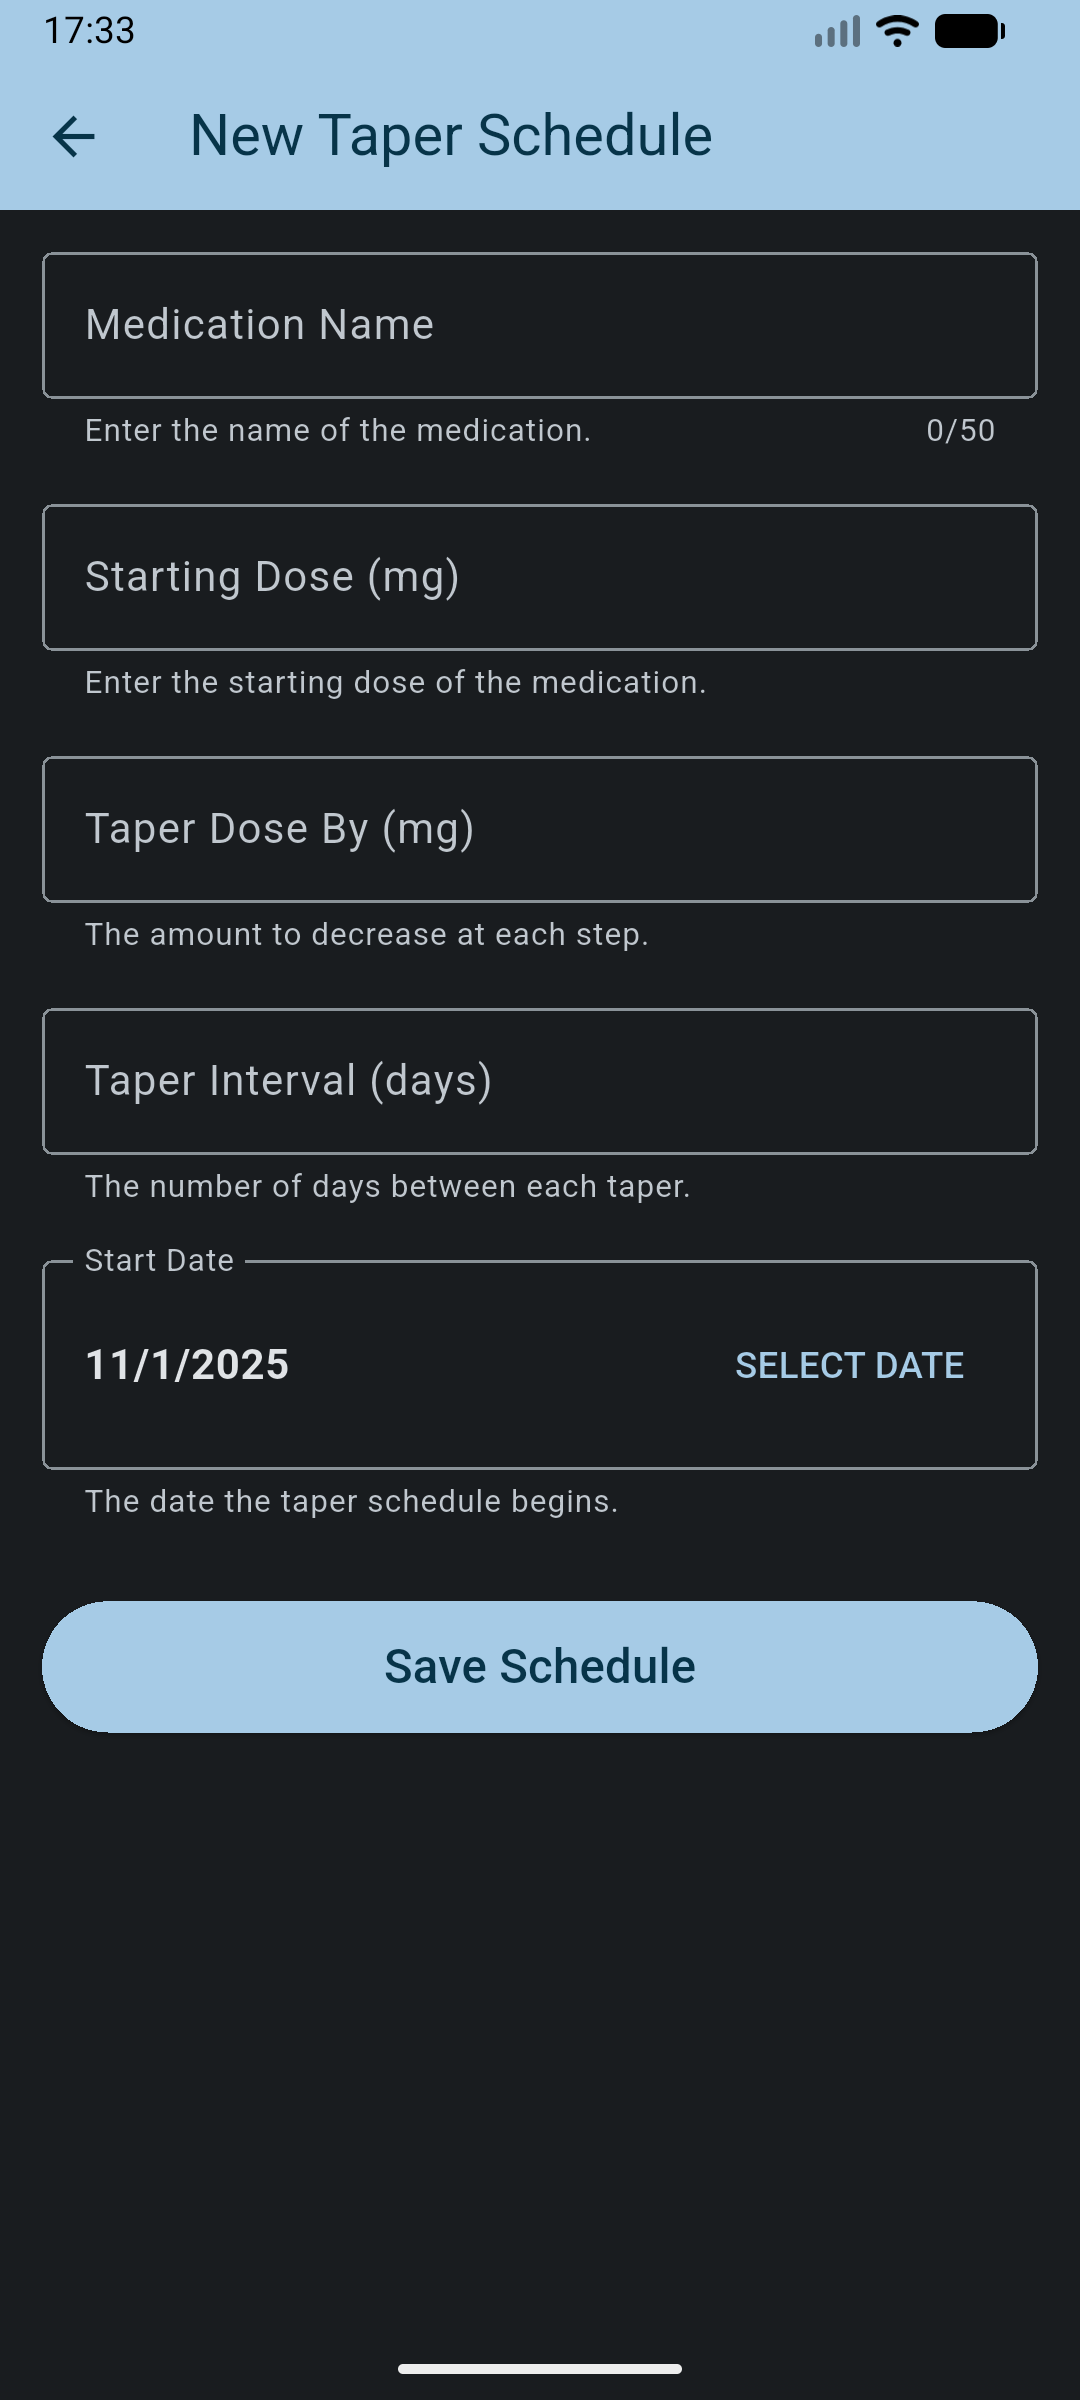The image size is (1080, 2400).
Task: Focus the Medication Name field
Action: [x=540, y=325]
